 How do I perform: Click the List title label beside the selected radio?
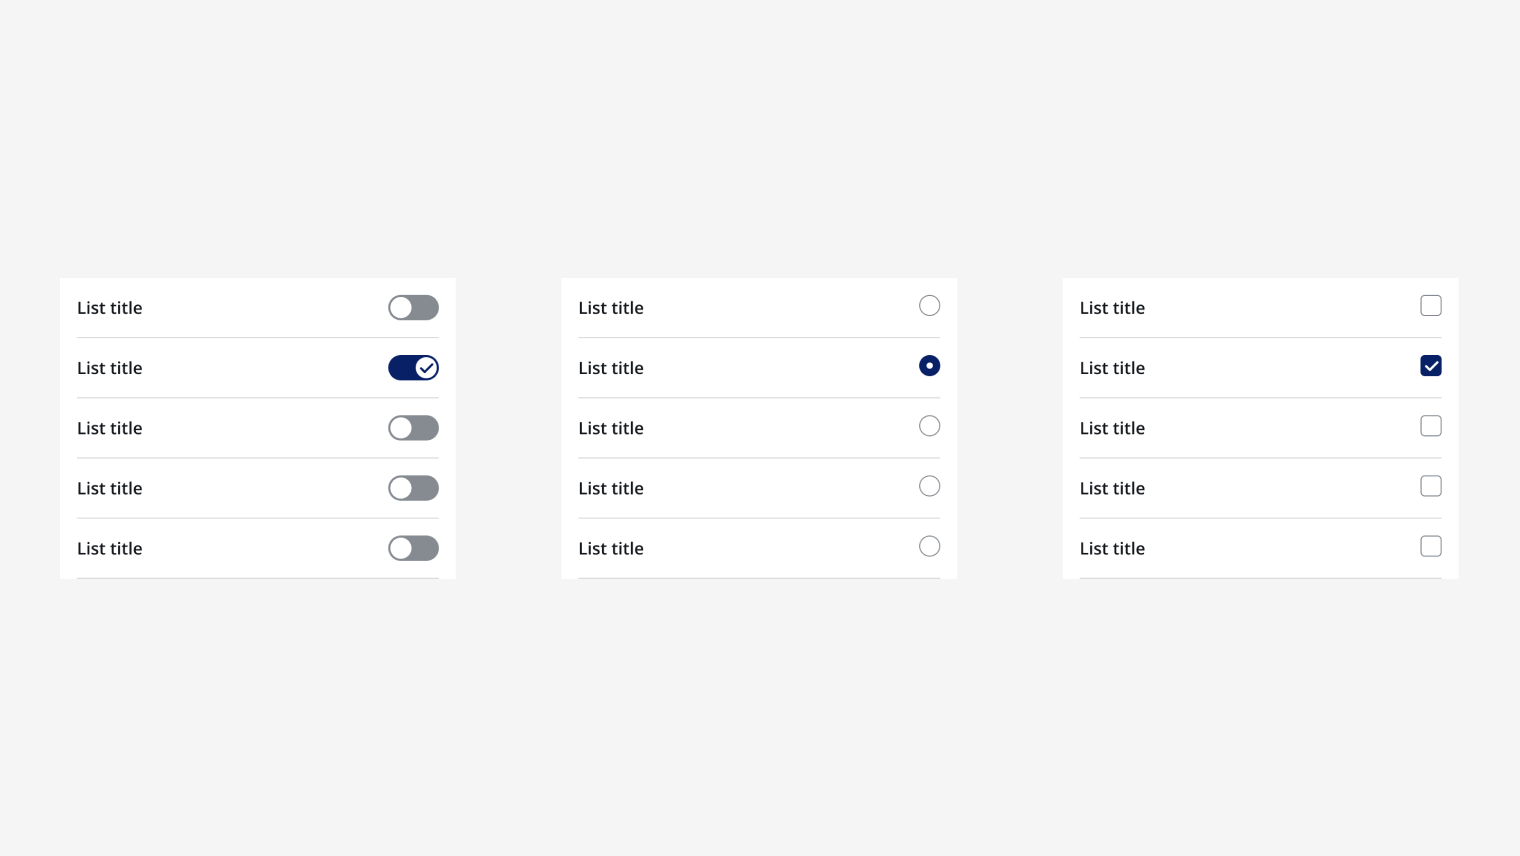coord(611,368)
